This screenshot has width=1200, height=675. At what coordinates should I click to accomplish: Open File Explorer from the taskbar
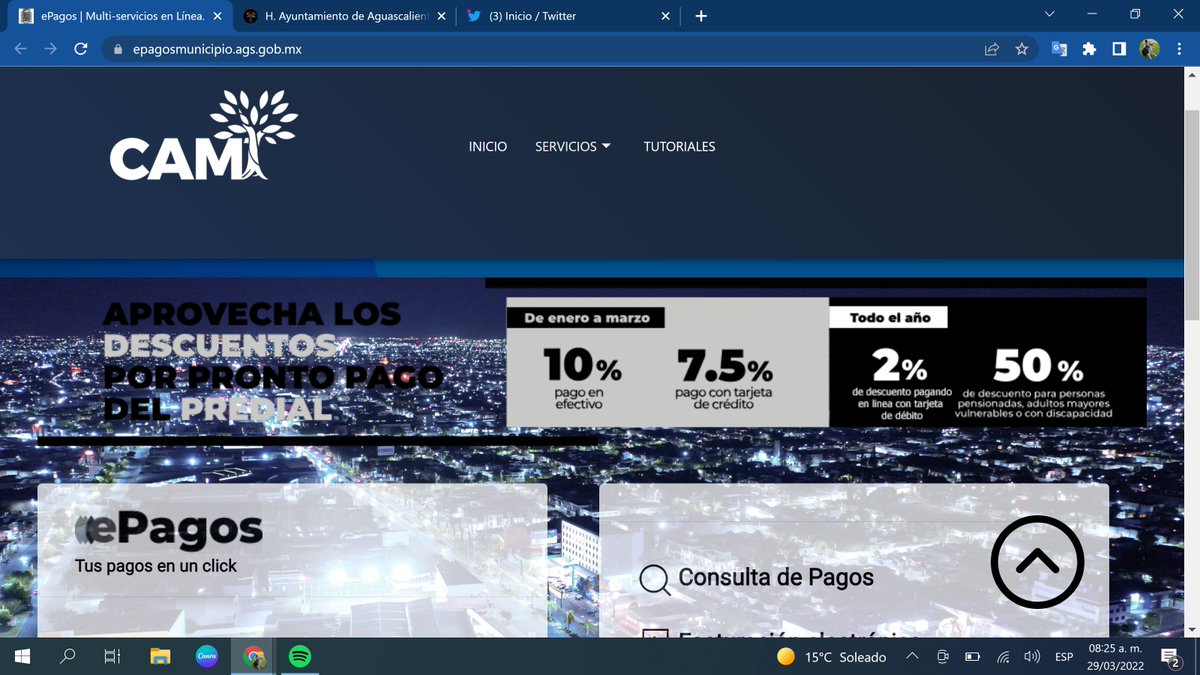coord(160,657)
